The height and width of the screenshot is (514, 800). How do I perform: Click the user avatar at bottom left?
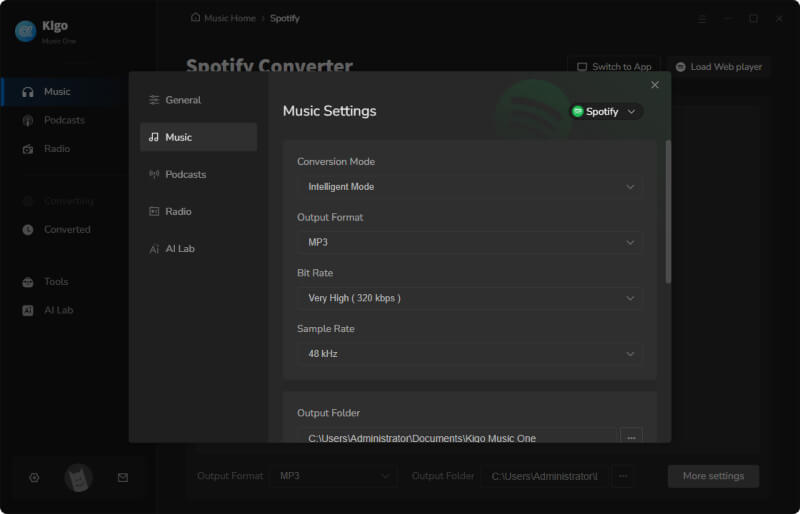[x=78, y=478]
